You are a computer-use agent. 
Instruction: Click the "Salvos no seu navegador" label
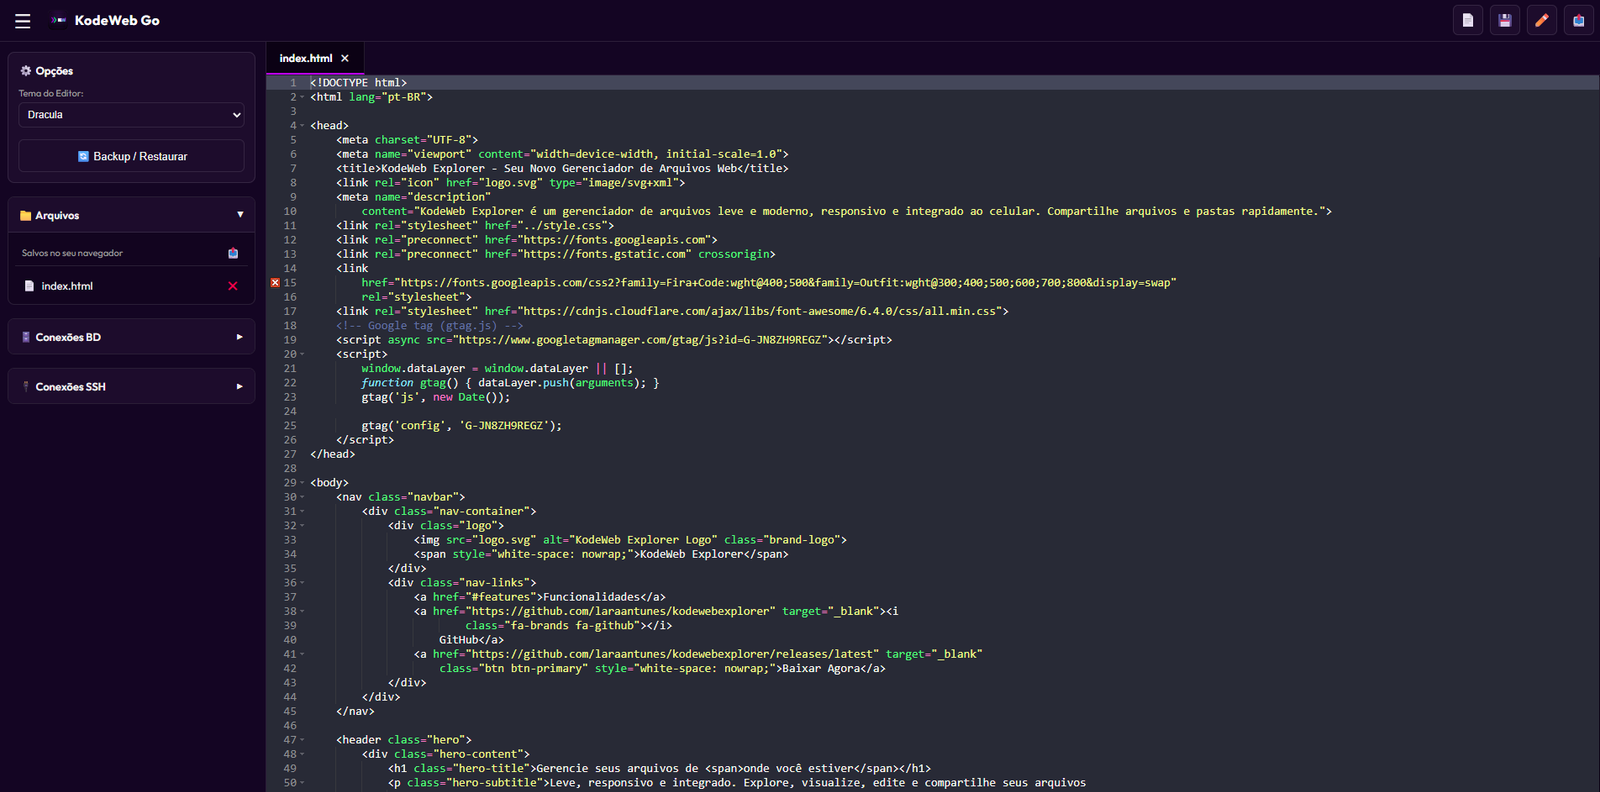click(72, 253)
